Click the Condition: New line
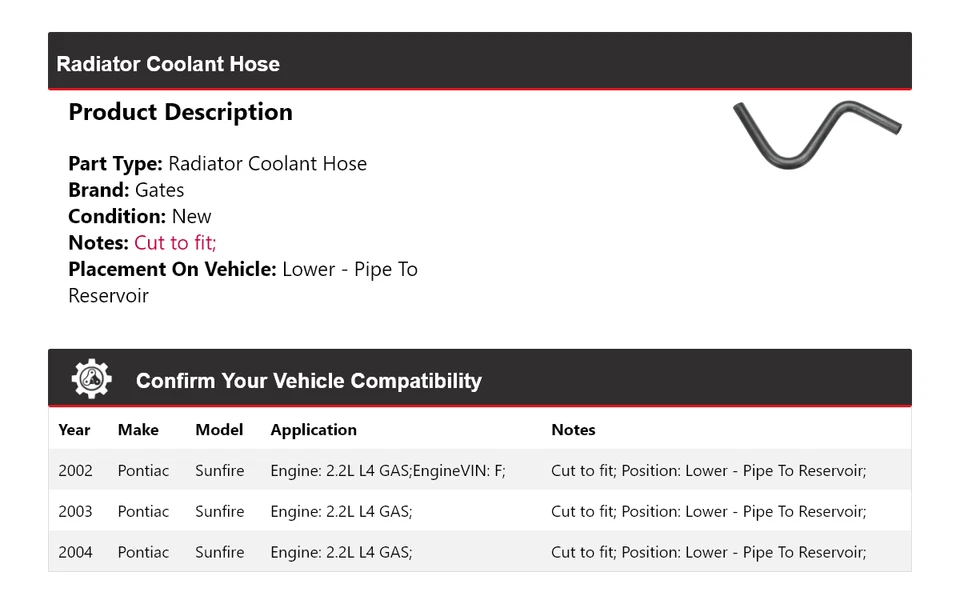The width and height of the screenshot is (960, 604). [140, 216]
